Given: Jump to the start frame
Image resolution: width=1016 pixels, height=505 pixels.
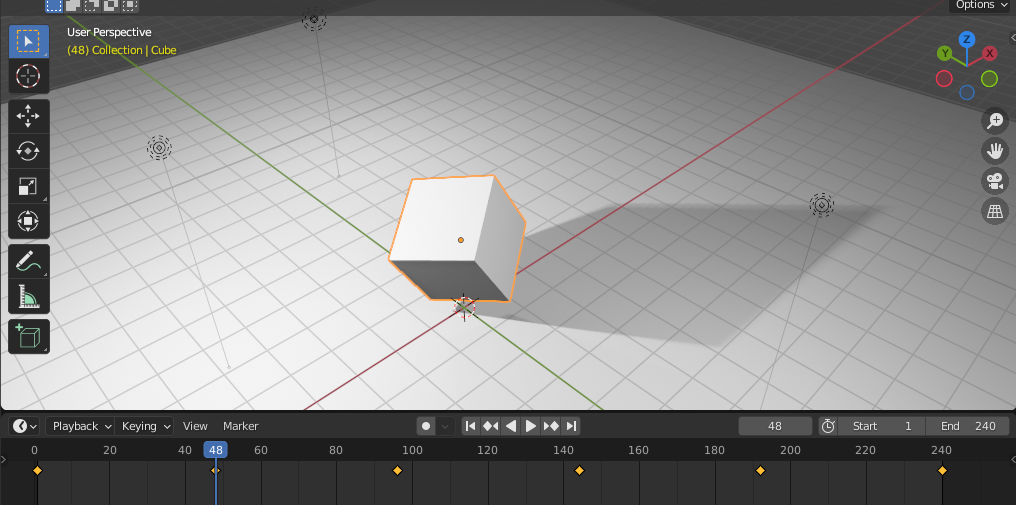Looking at the screenshot, I should 471,426.
